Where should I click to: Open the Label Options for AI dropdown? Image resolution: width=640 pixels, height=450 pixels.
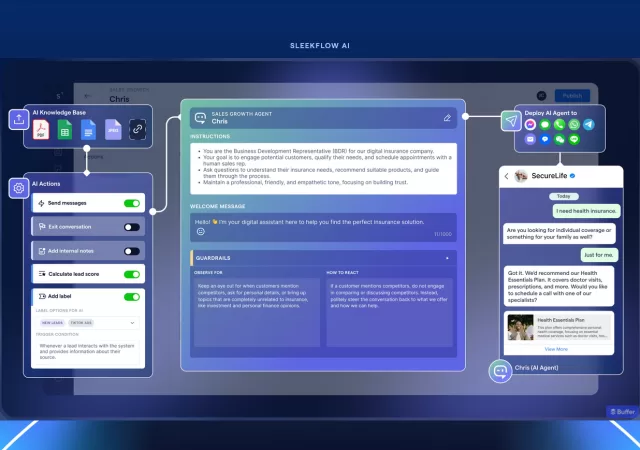133,323
